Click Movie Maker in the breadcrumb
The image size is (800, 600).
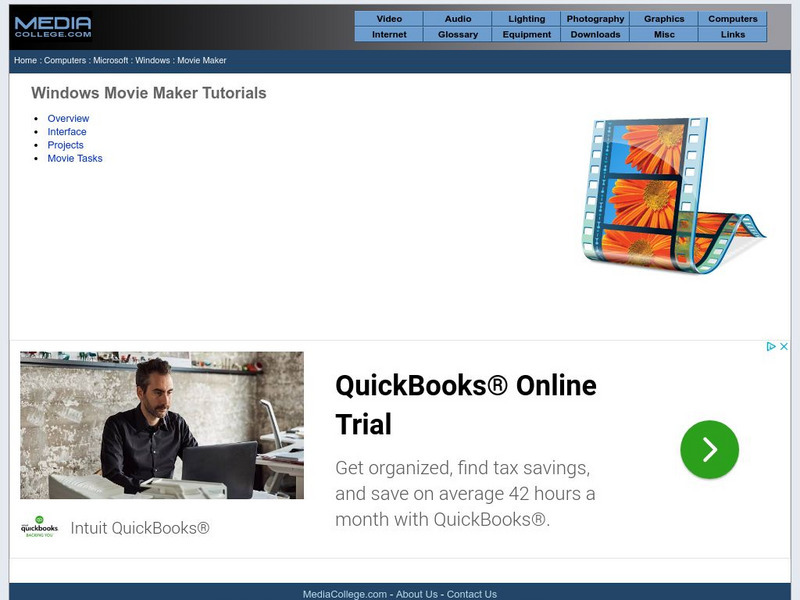click(x=202, y=60)
